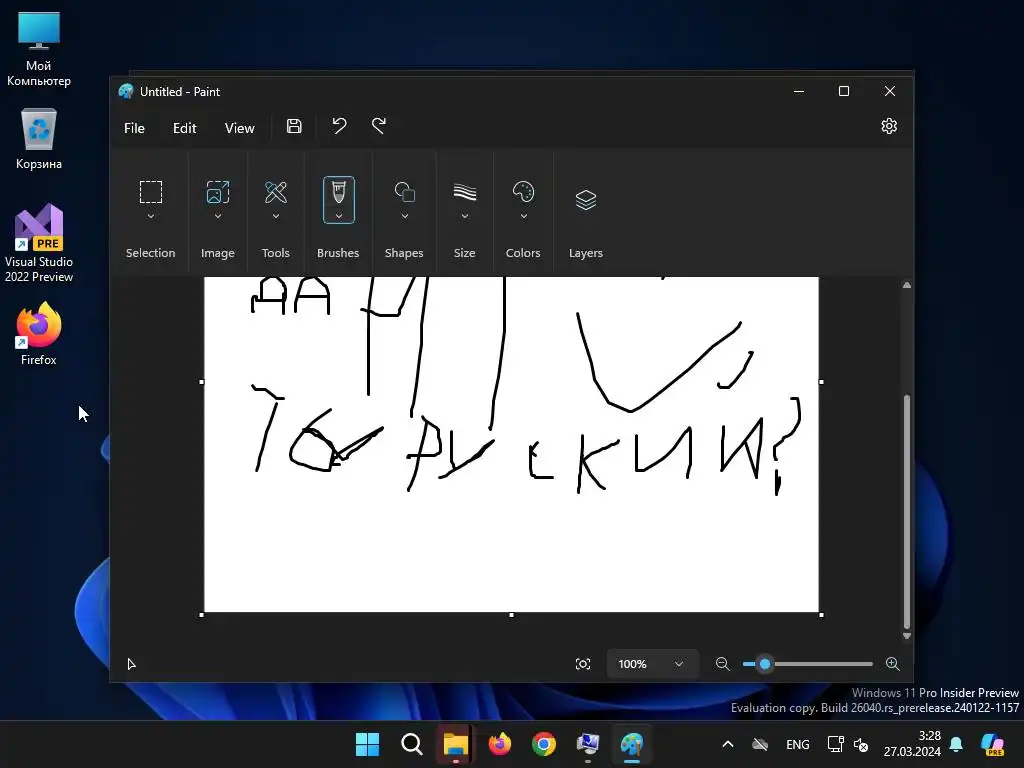The width and height of the screenshot is (1024, 768).
Task: Open the File menu
Action: (x=134, y=128)
